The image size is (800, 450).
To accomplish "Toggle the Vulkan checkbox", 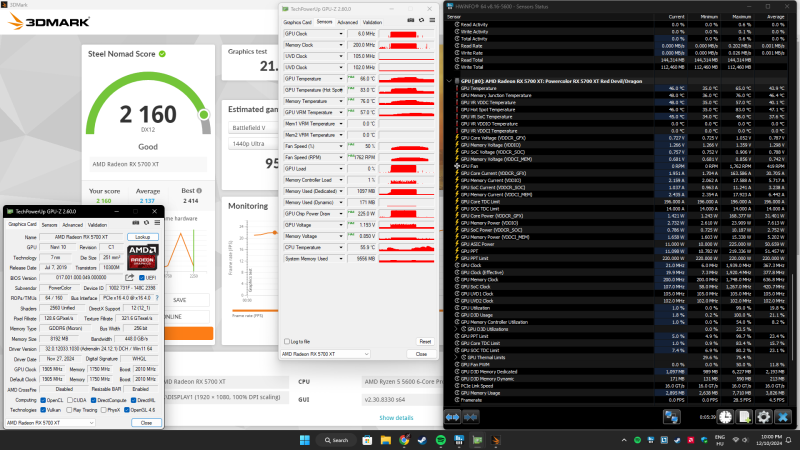I will [43, 410].
